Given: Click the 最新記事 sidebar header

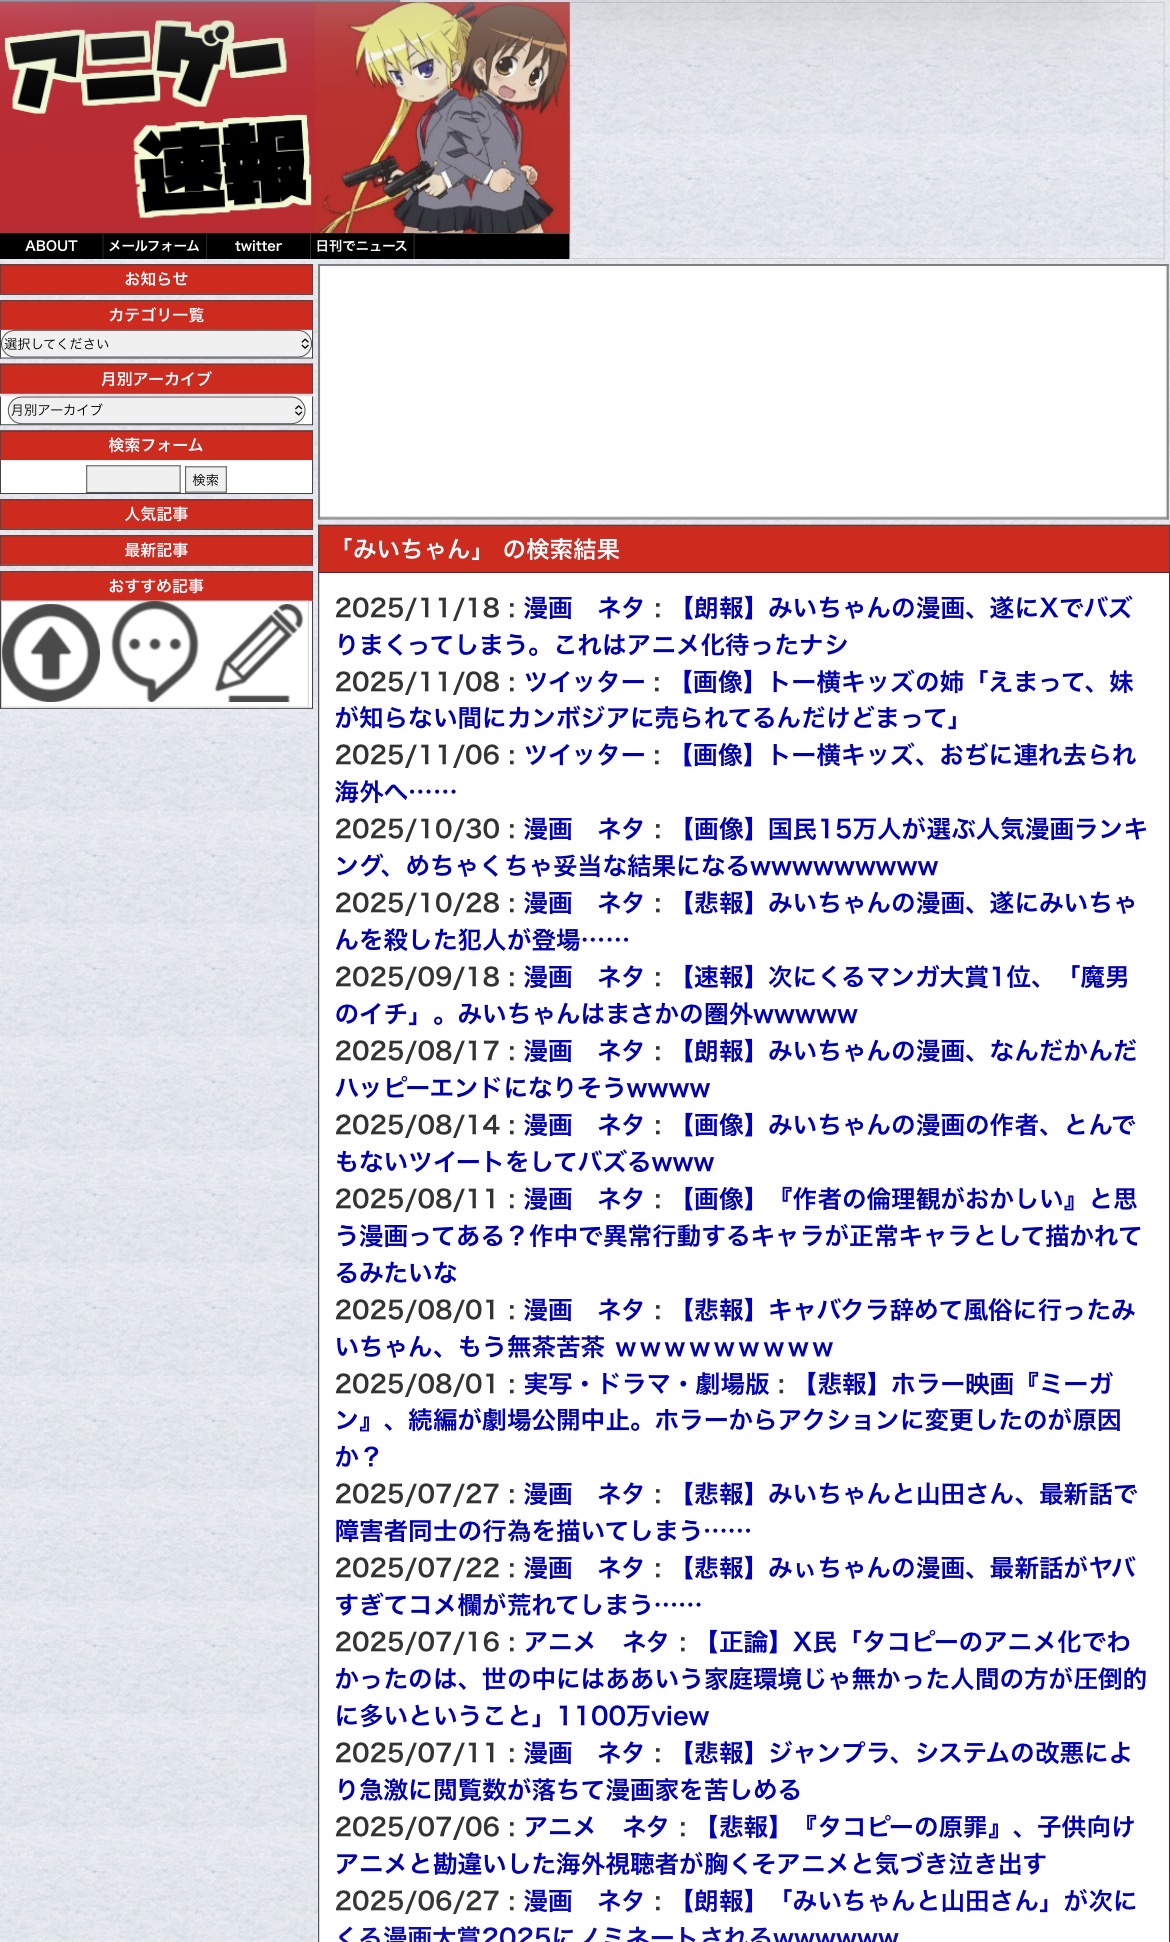Looking at the screenshot, I should (156, 550).
